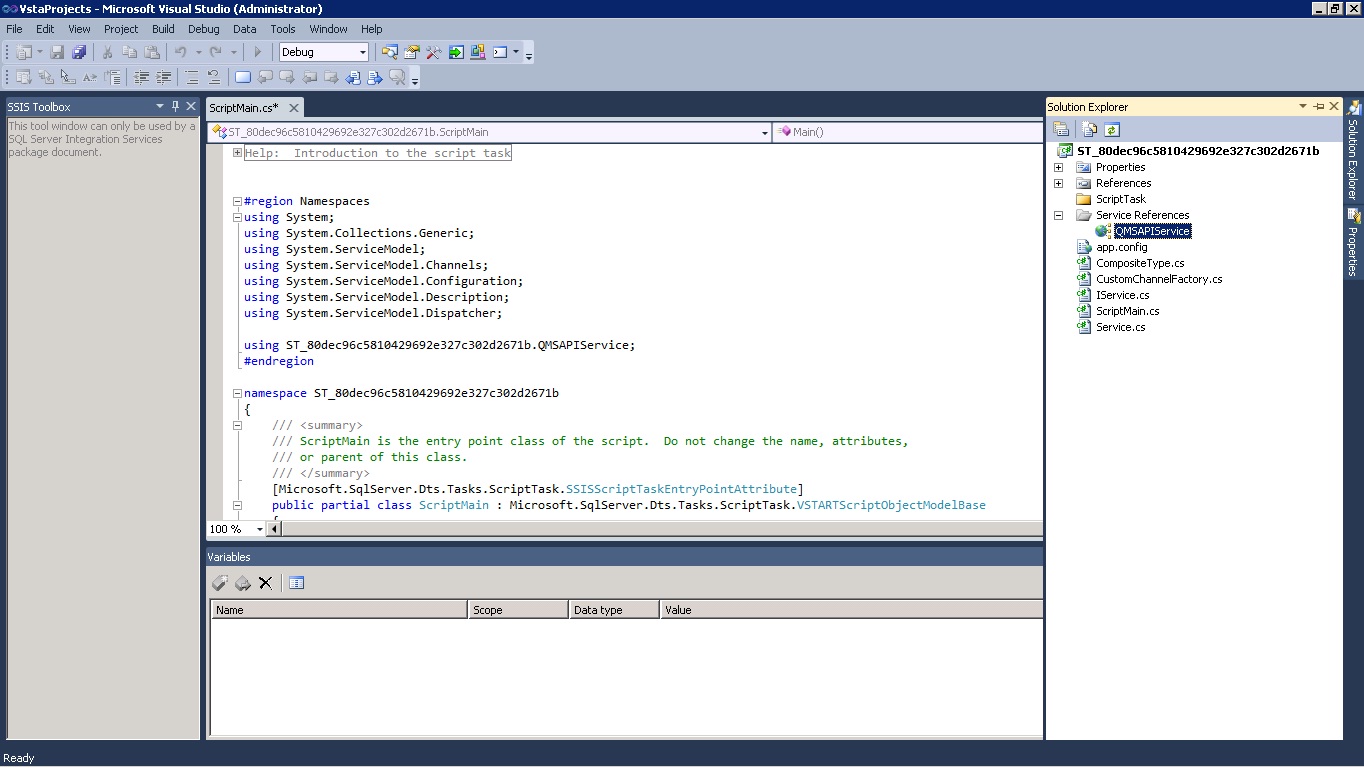Click the Scope column header in Variables
The width and height of the screenshot is (1364, 768).
pos(518,609)
